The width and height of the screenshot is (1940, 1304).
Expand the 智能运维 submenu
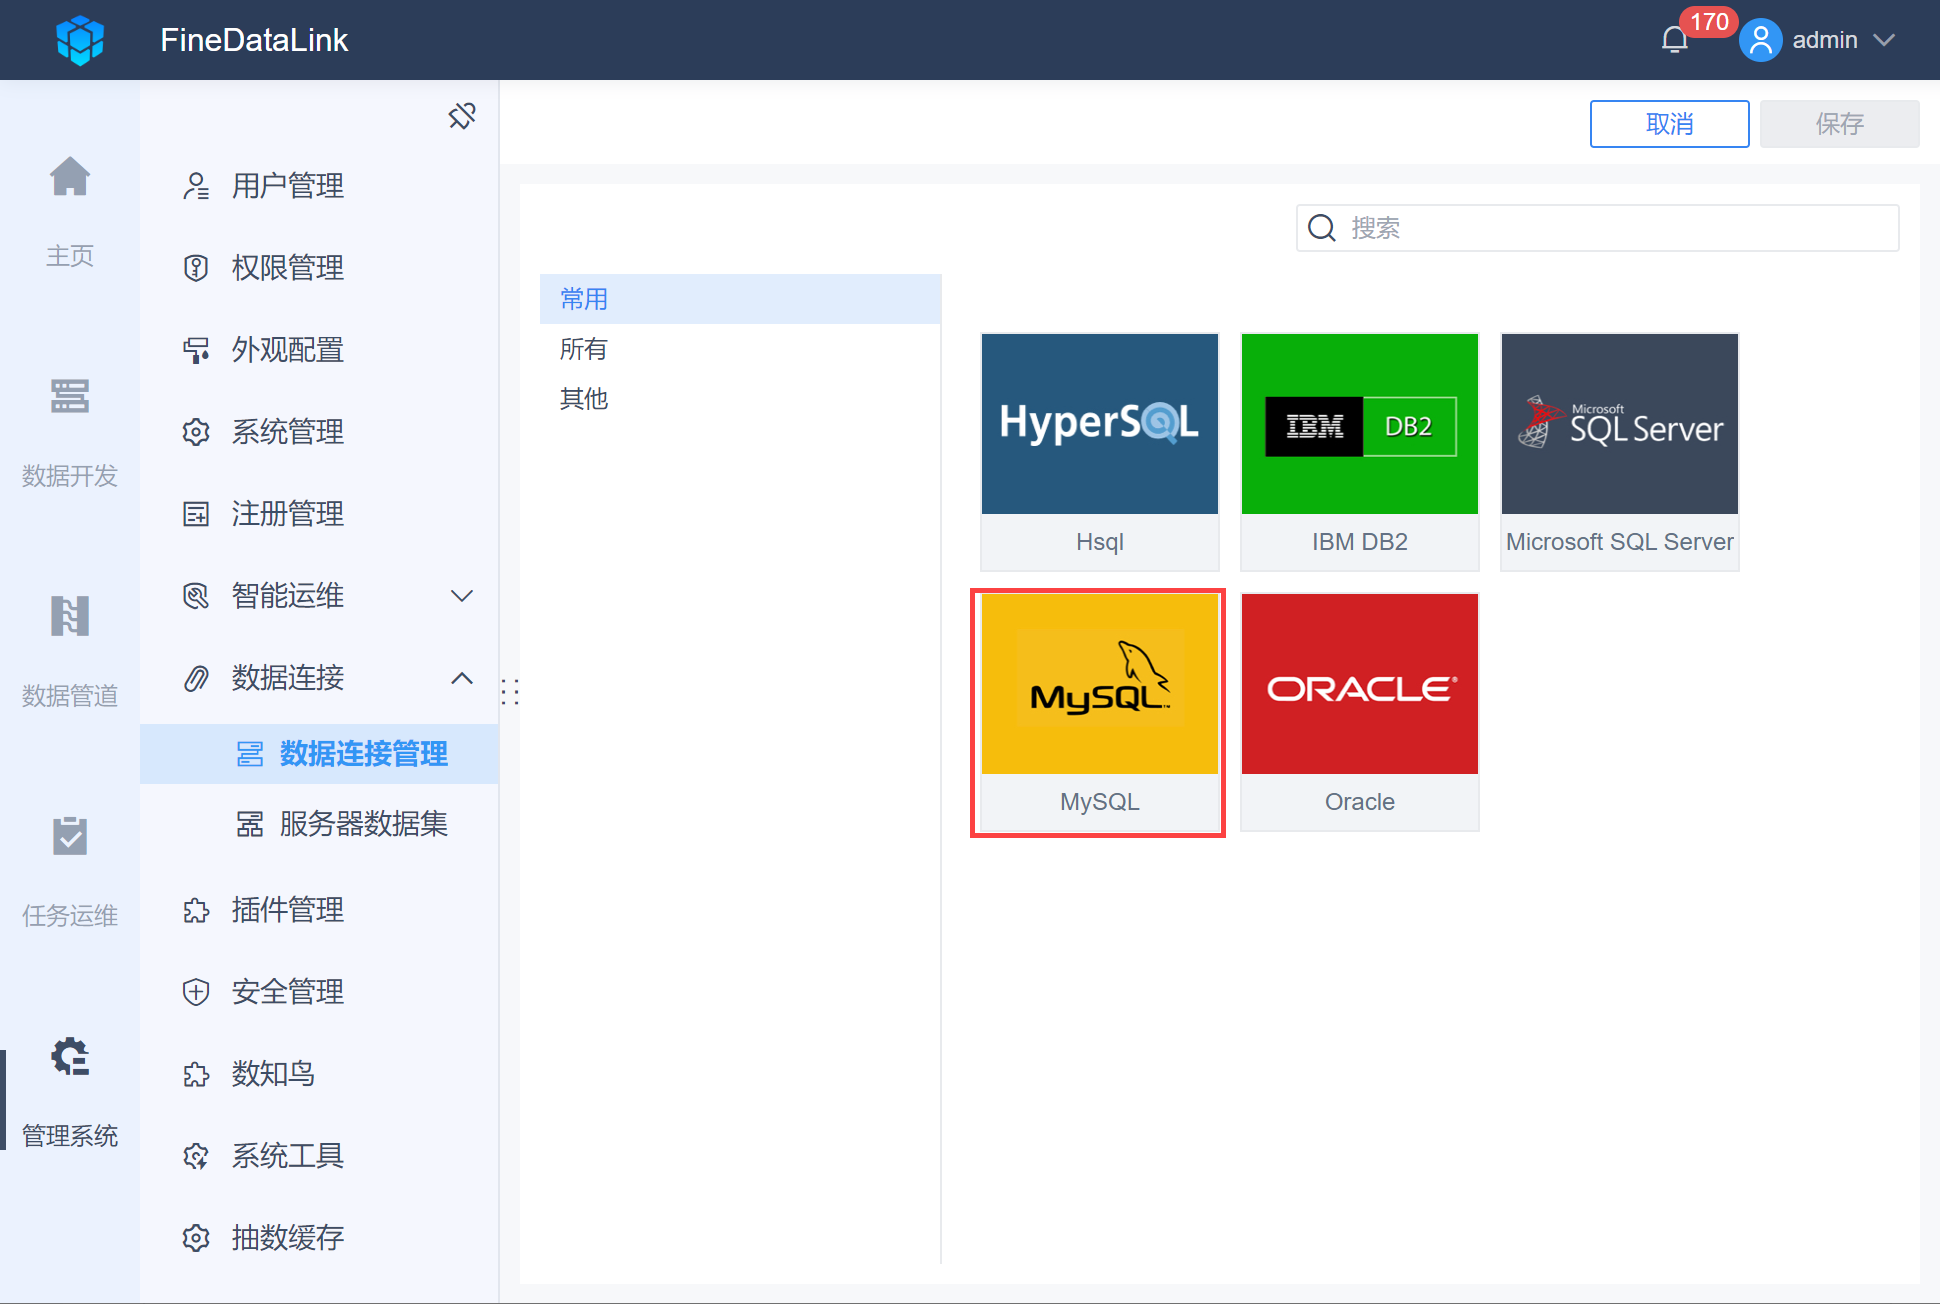click(462, 595)
